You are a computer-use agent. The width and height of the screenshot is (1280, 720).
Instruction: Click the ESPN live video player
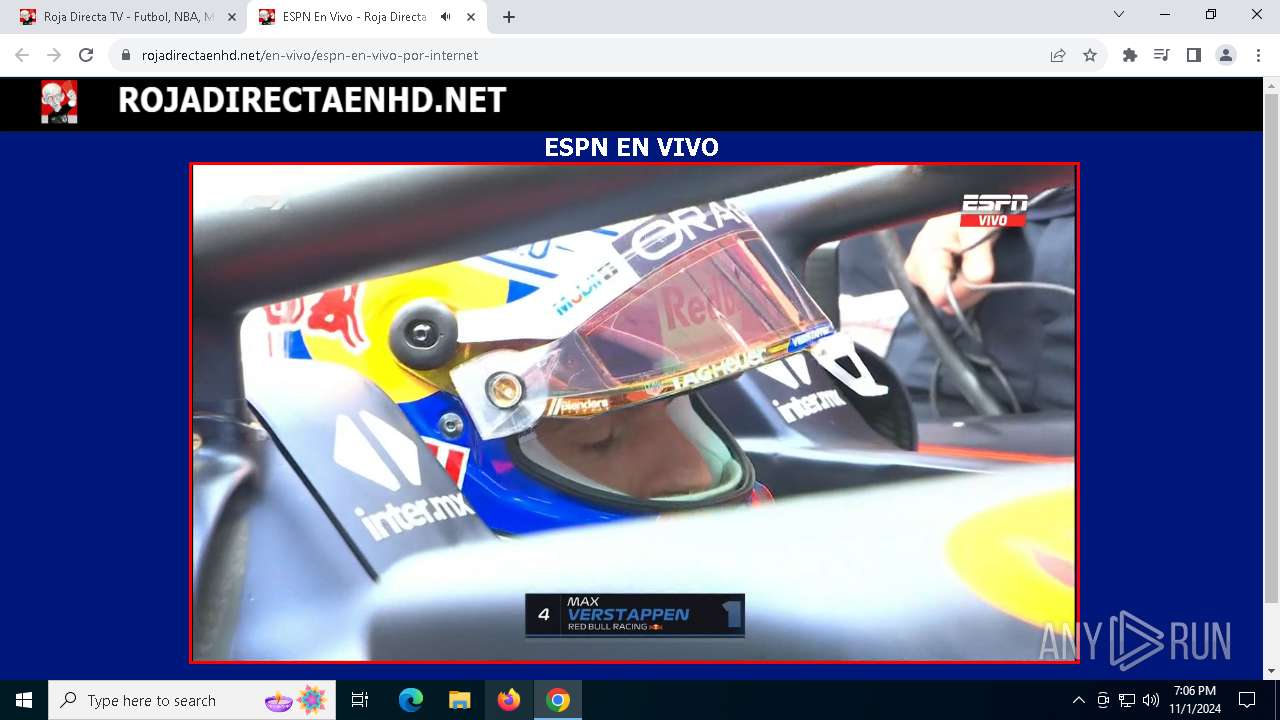634,413
